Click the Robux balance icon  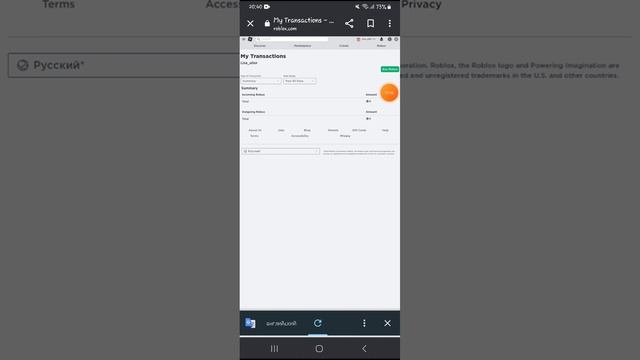[389, 39]
